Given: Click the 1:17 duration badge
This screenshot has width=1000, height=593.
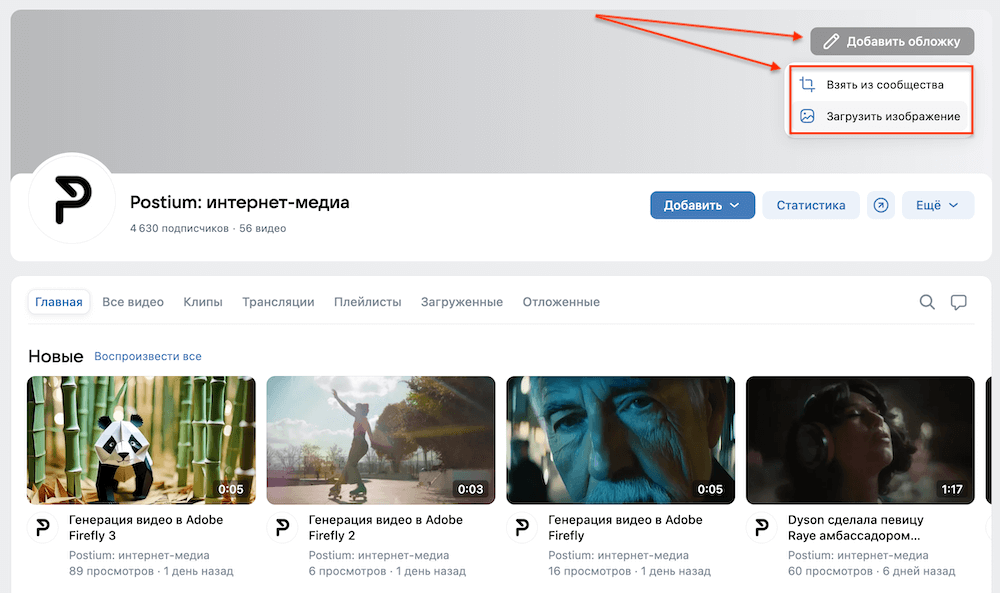Looking at the screenshot, I should pyautogui.click(x=952, y=489).
